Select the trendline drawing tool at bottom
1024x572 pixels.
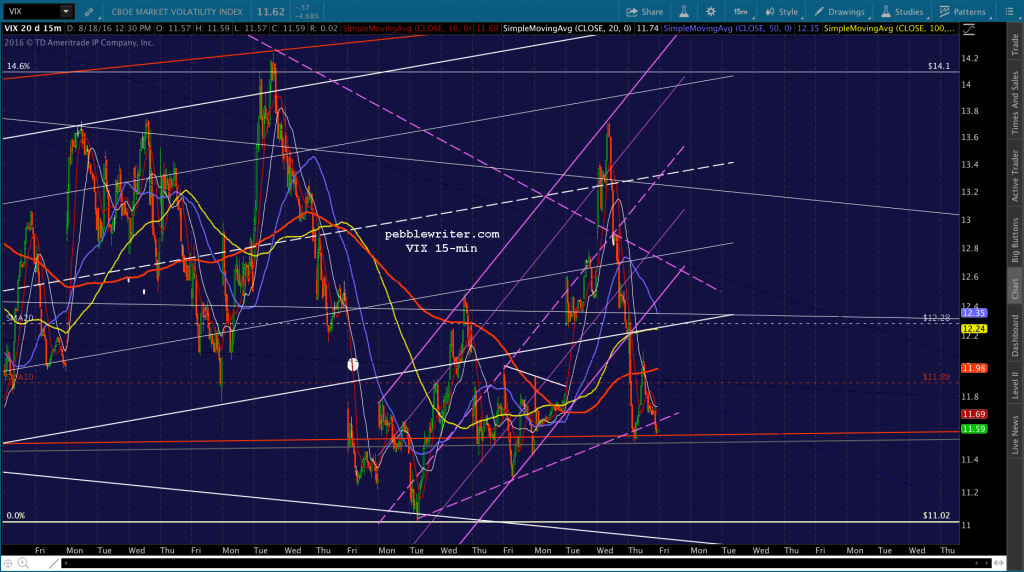(x=54, y=563)
